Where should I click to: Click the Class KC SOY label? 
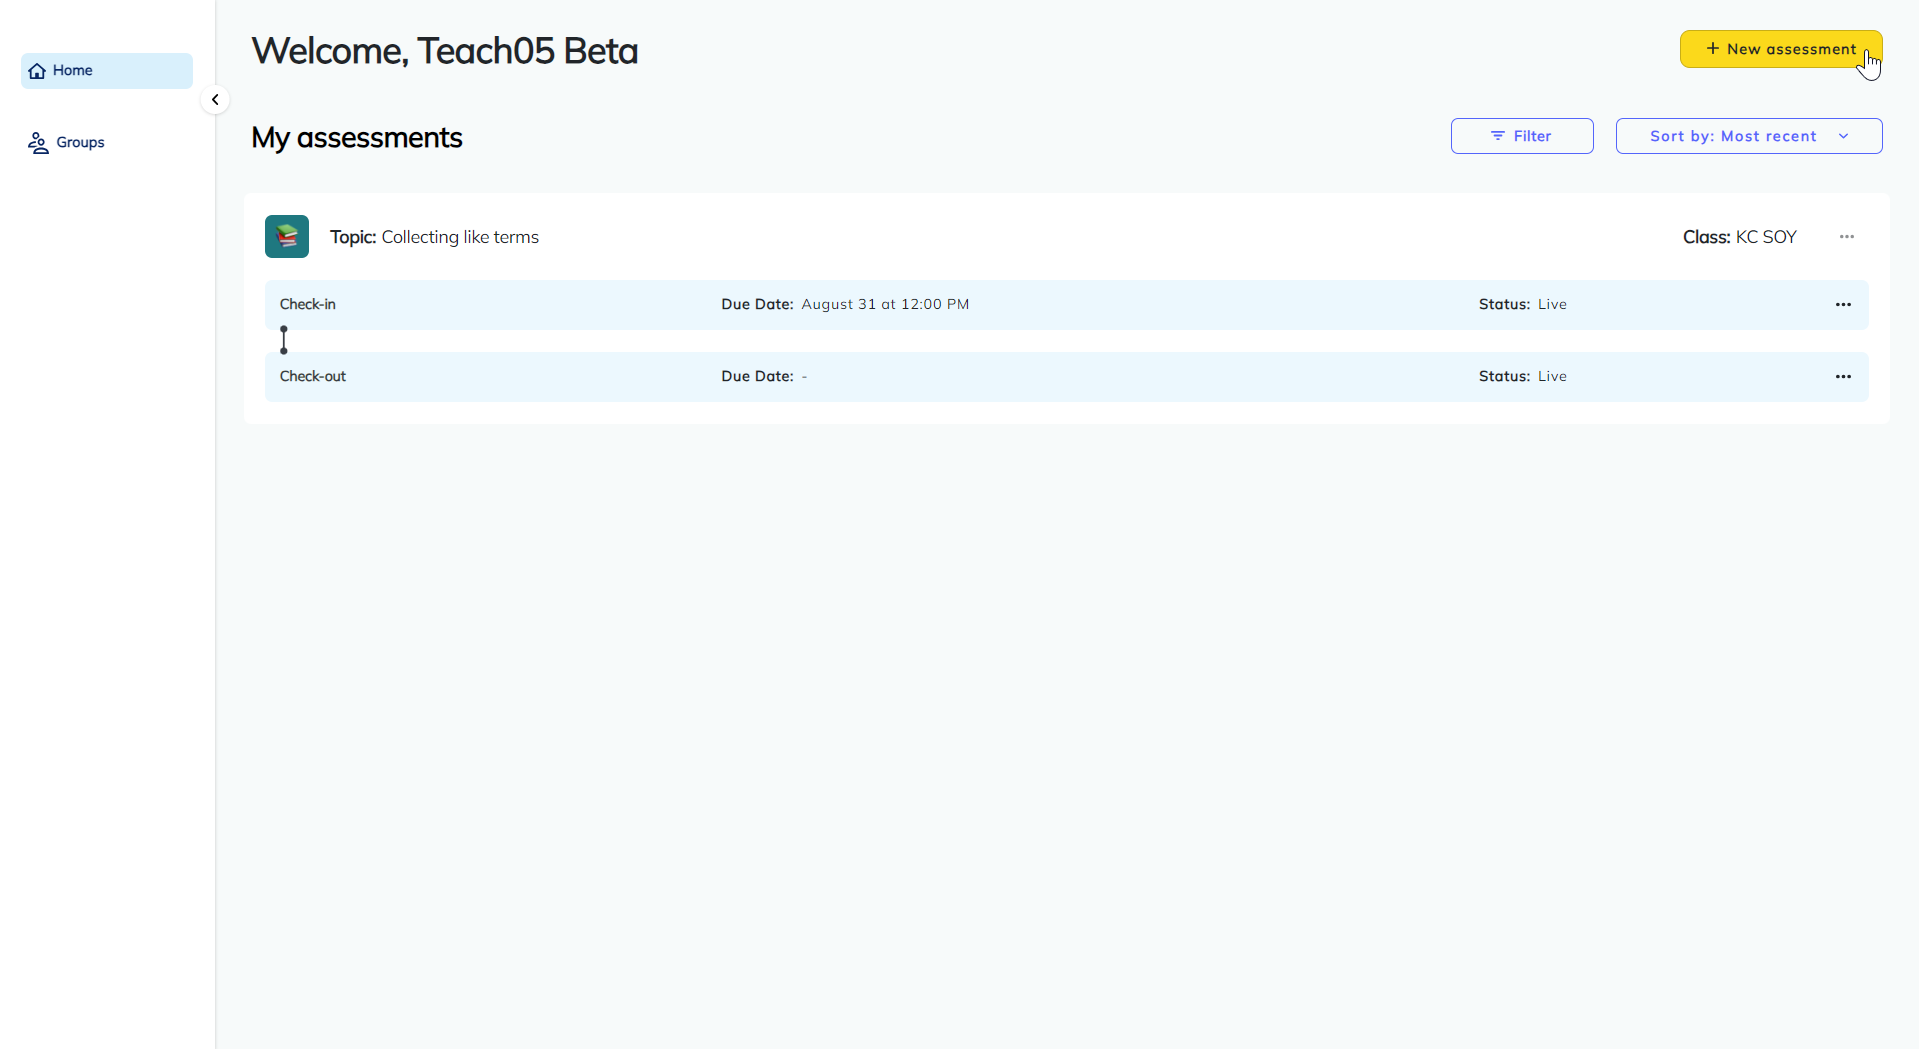click(1739, 237)
